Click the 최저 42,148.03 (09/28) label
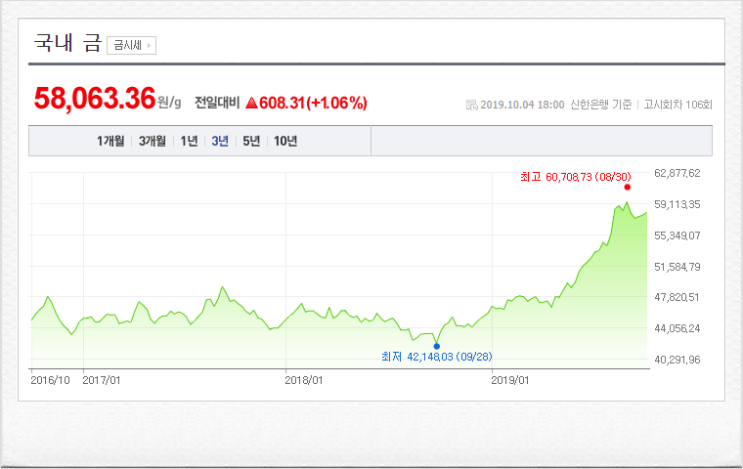This screenshot has width=743, height=469. (x=436, y=357)
